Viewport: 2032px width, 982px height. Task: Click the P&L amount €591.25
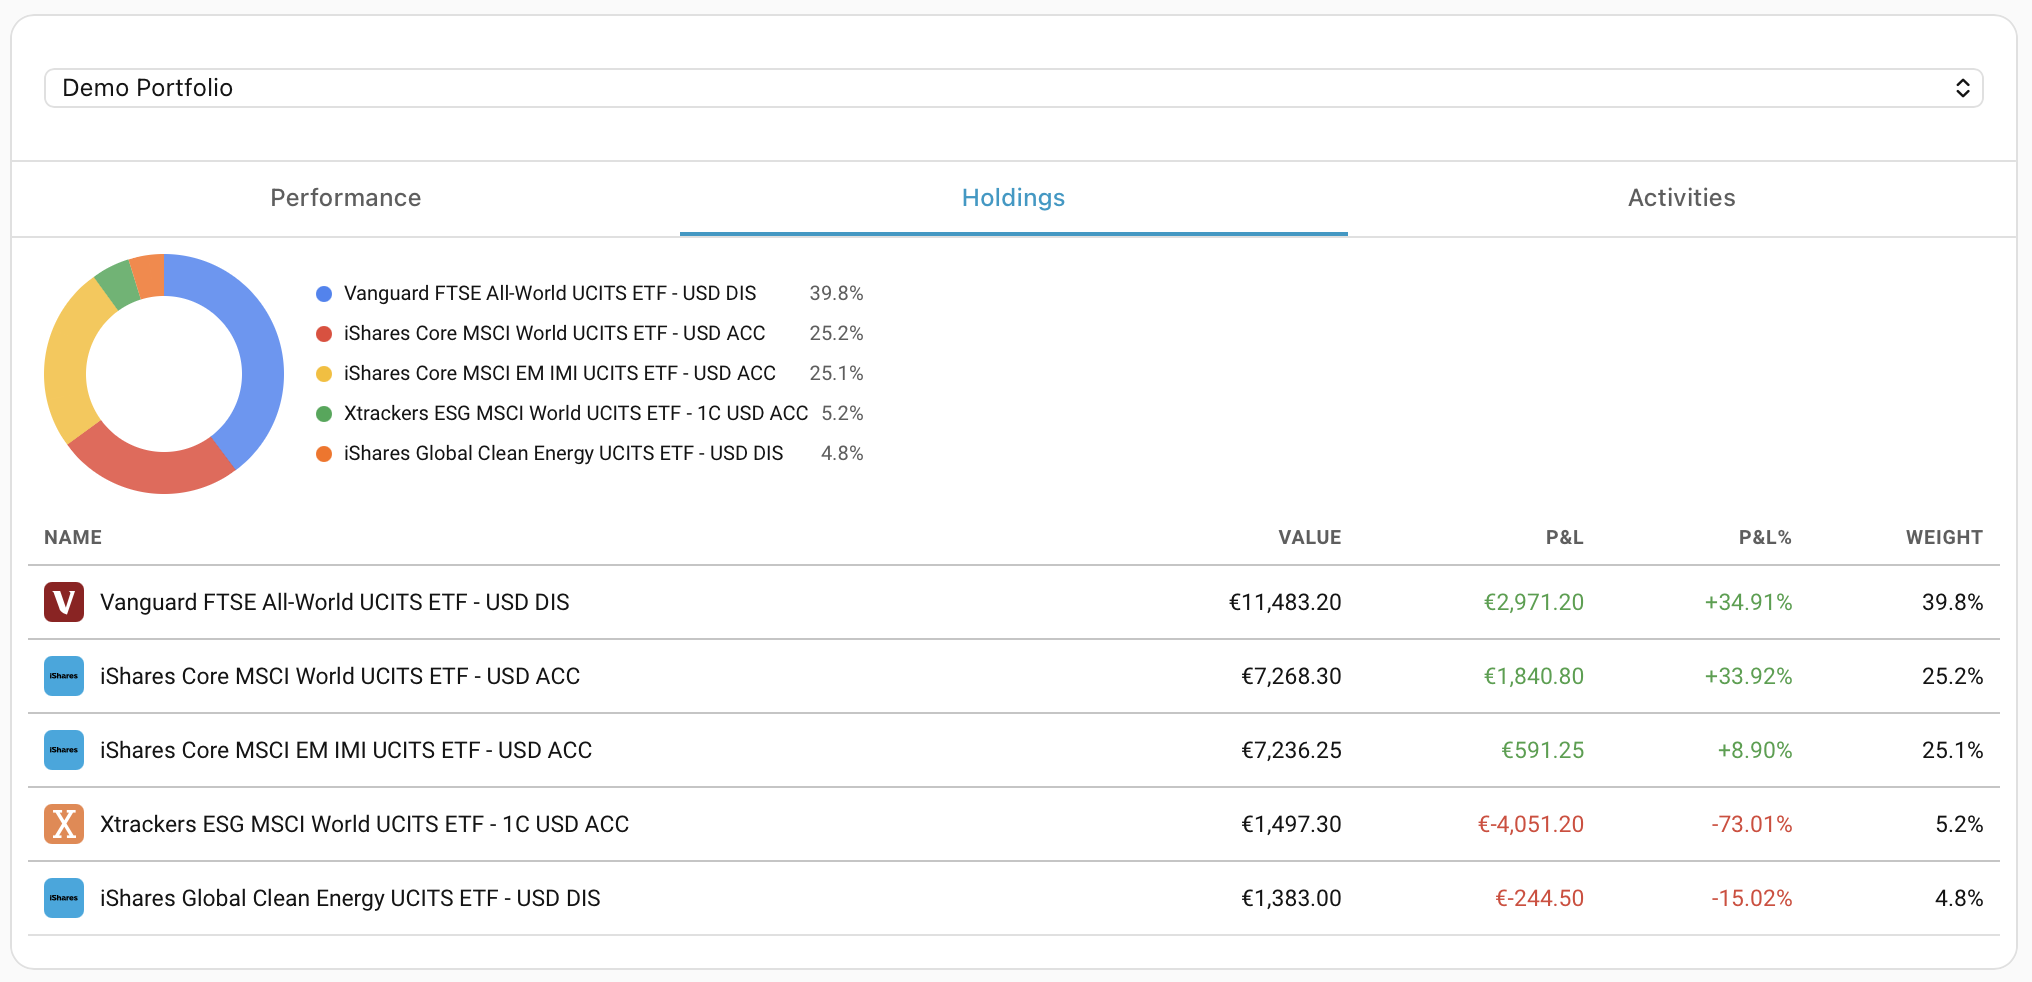pos(1543,750)
